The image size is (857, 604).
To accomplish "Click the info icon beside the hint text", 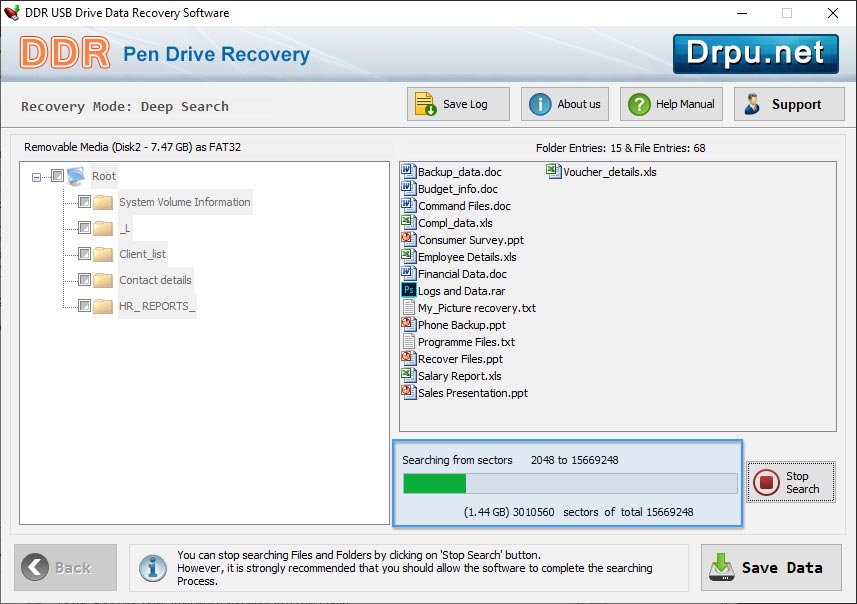I will pos(153,567).
